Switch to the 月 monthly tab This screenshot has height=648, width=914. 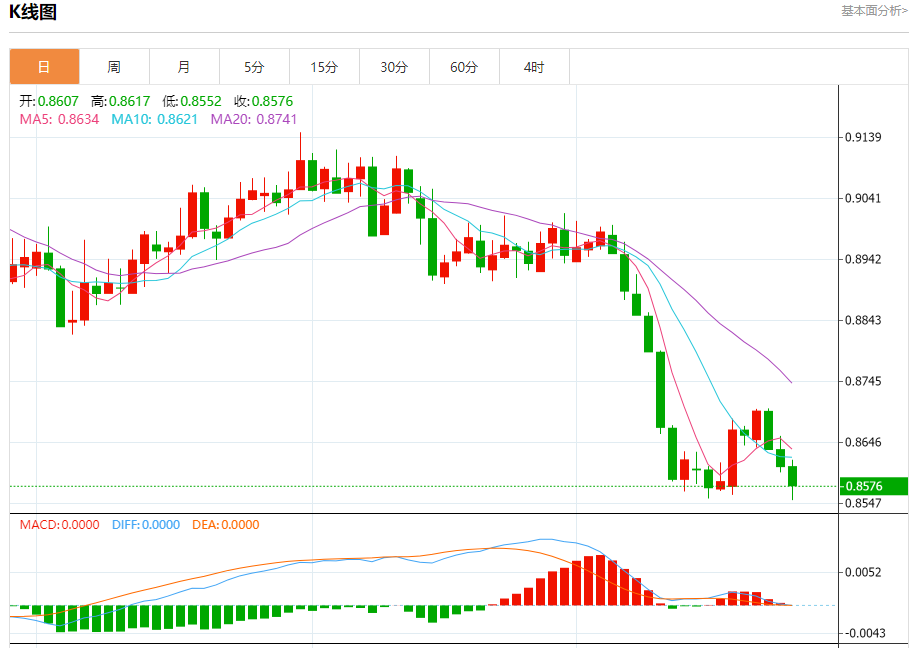coord(184,67)
